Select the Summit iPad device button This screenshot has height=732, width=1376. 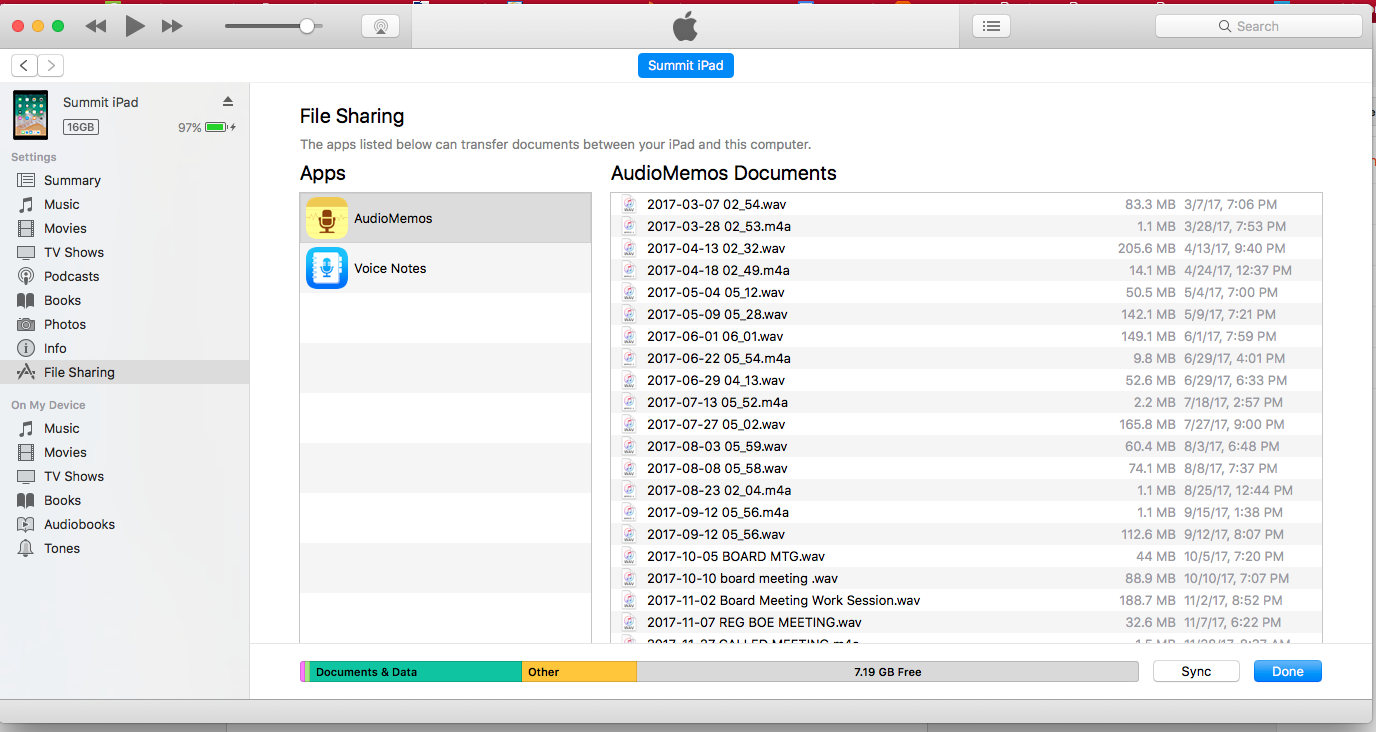pyautogui.click(x=686, y=66)
